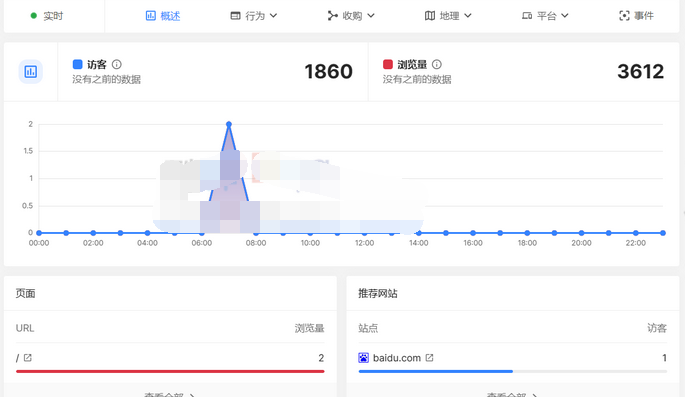685x397 pixels.
Task: Click the red pageviews bar for /
Action: point(170,371)
